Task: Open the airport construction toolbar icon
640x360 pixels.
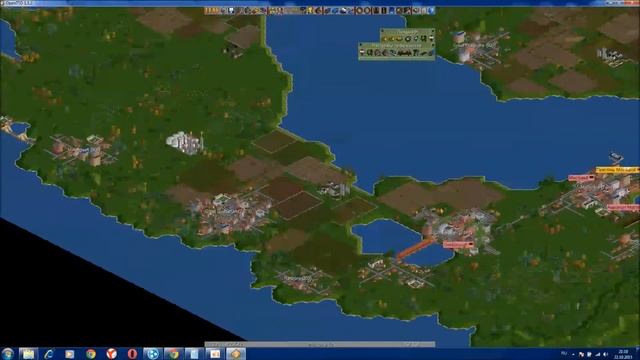Action: 400,11
